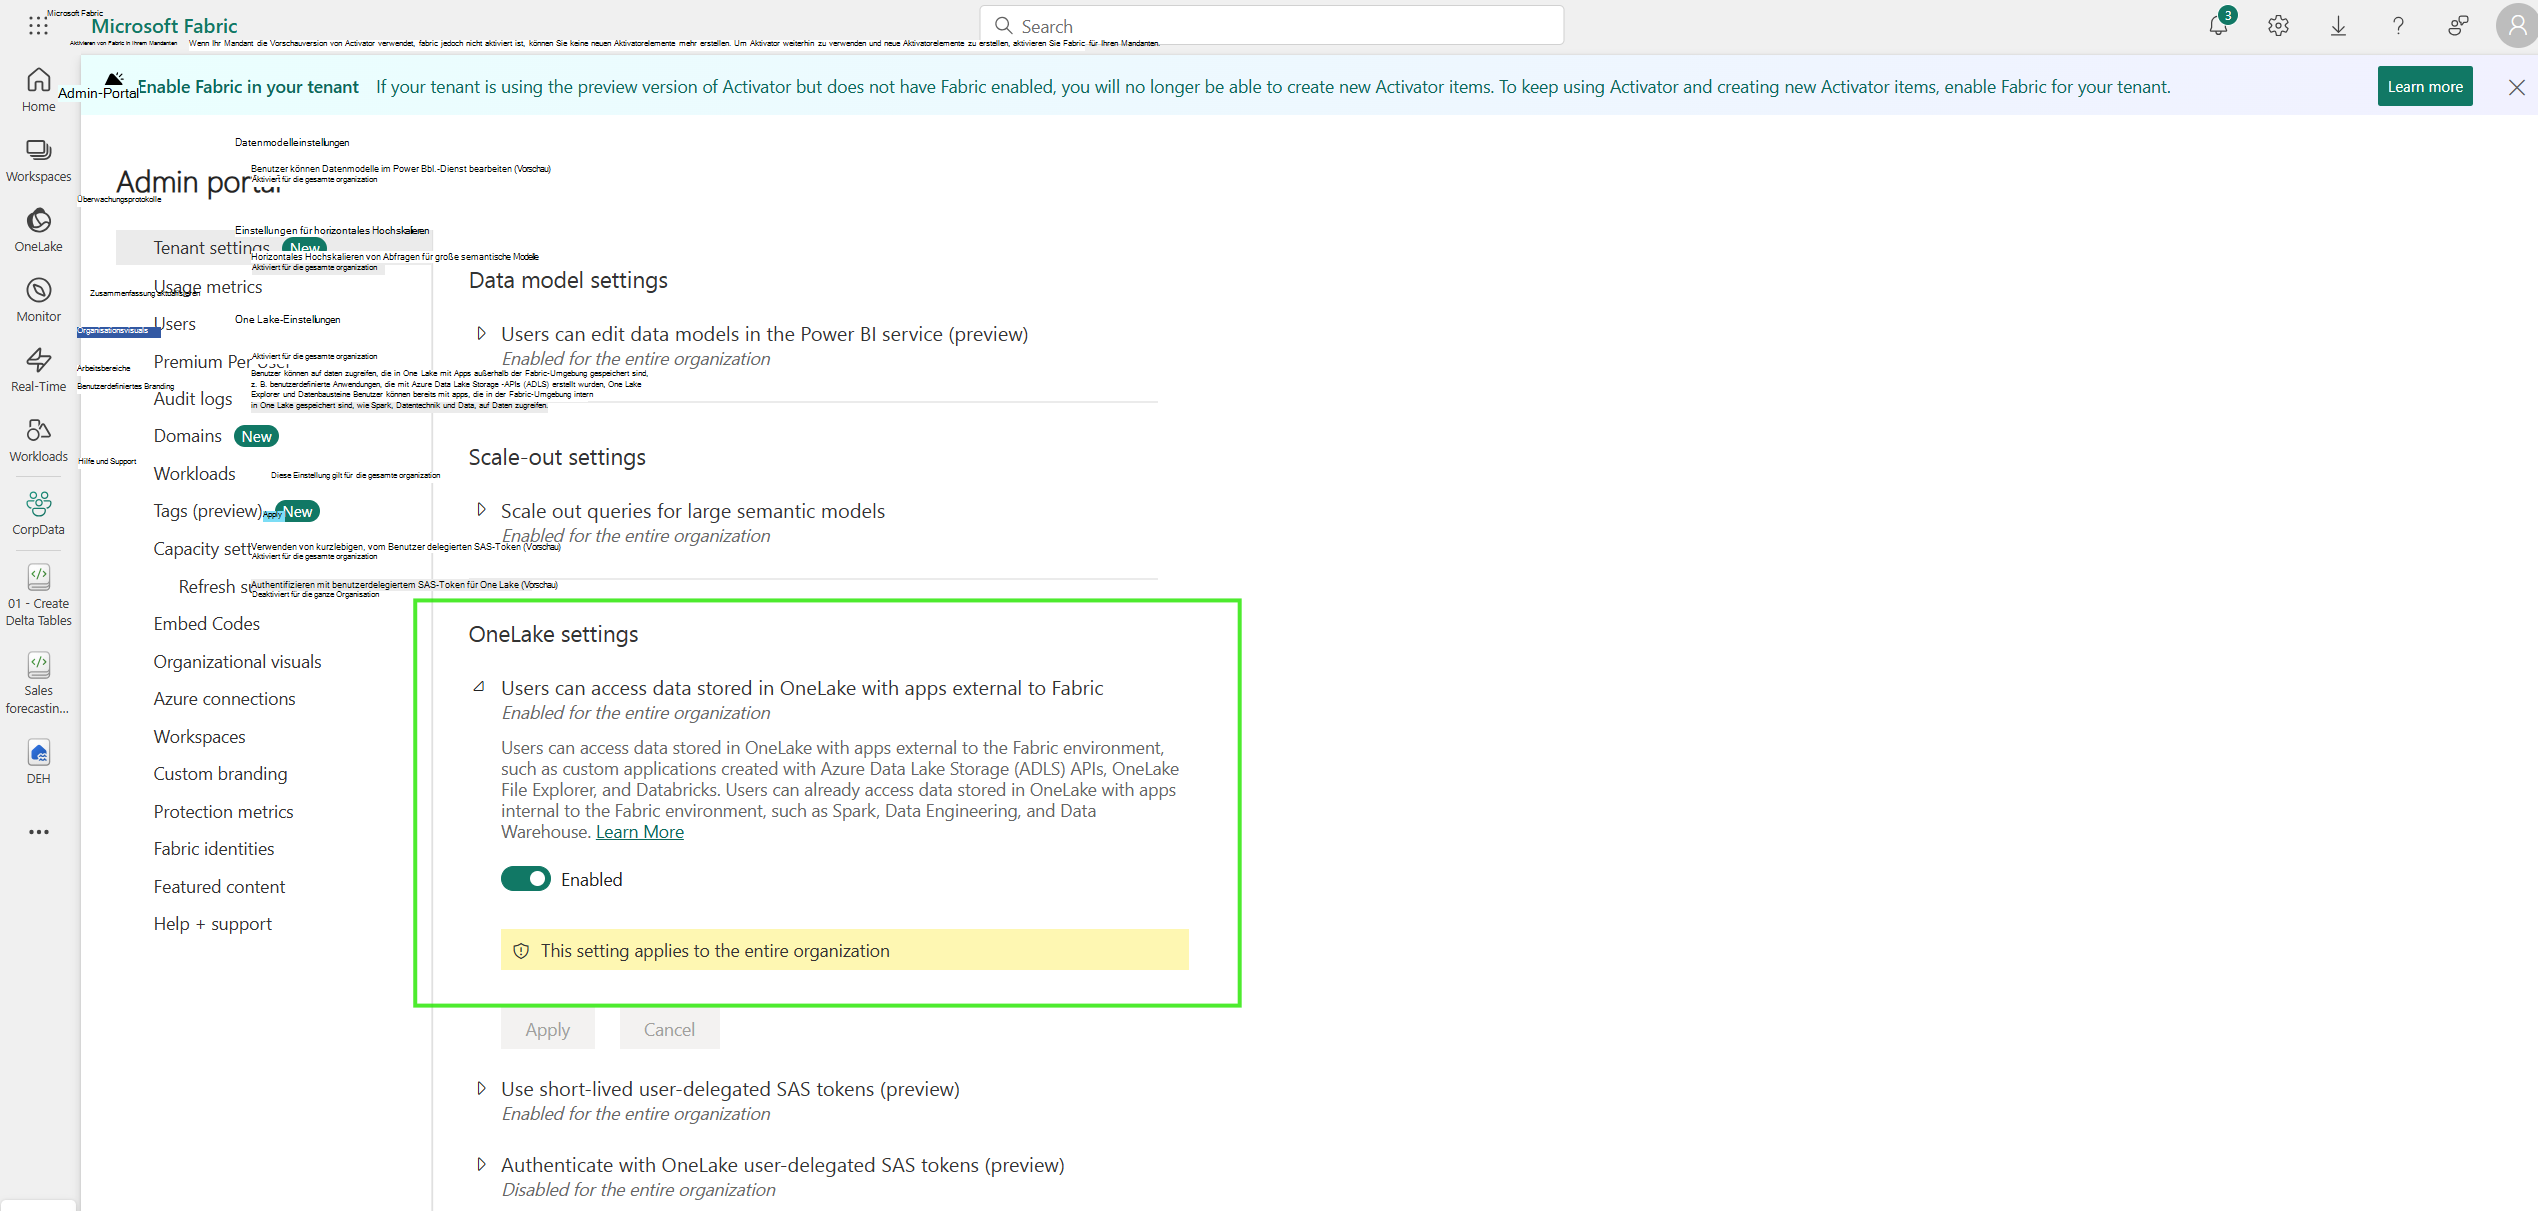Expand Users can edit data models
2538x1211 pixels.
(x=481, y=334)
